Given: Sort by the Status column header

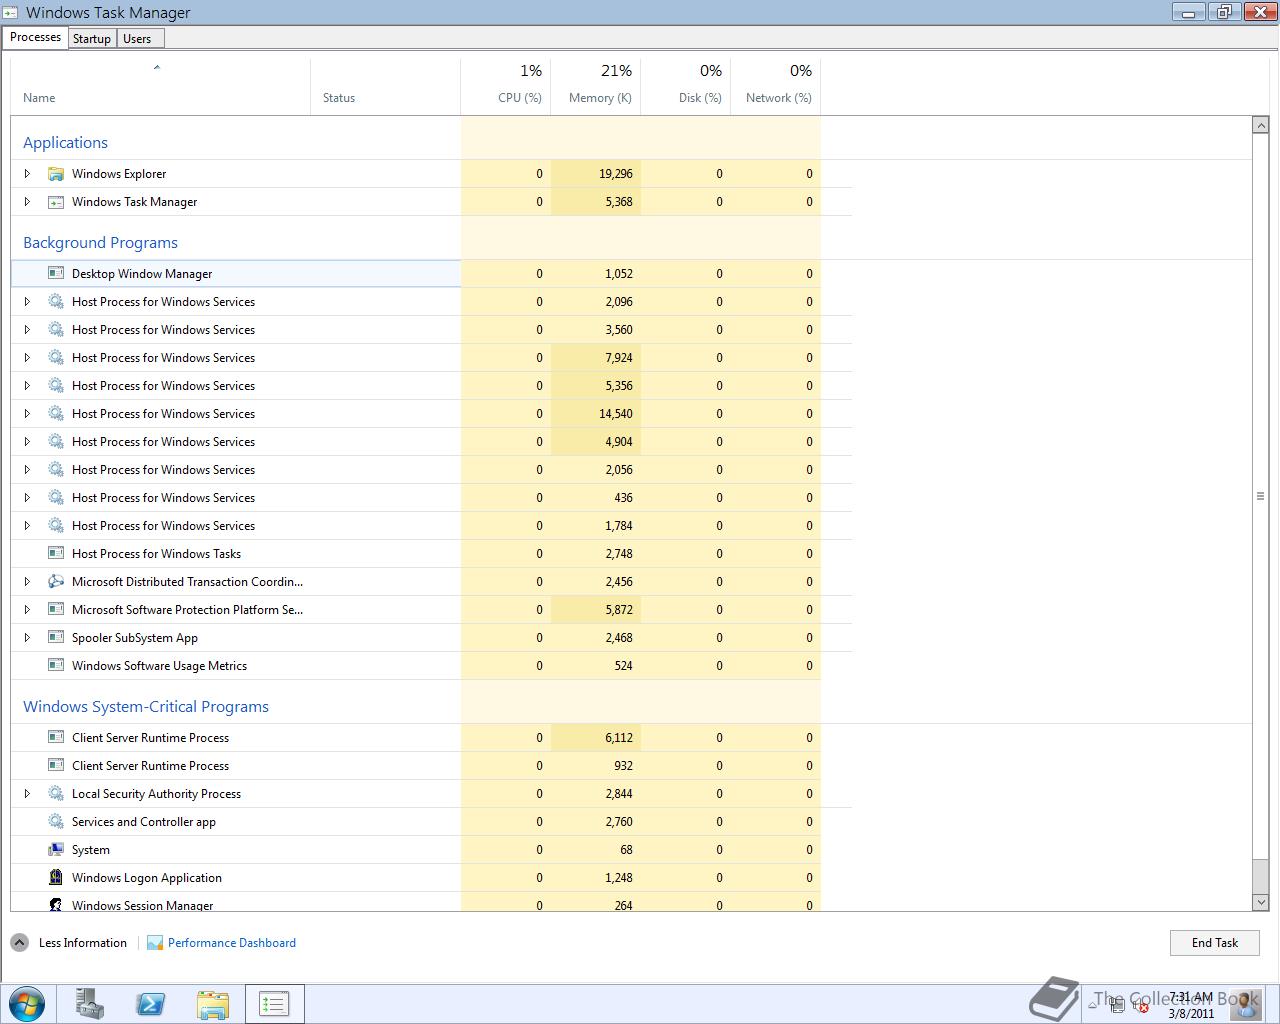Looking at the screenshot, I should pos(385,87).
